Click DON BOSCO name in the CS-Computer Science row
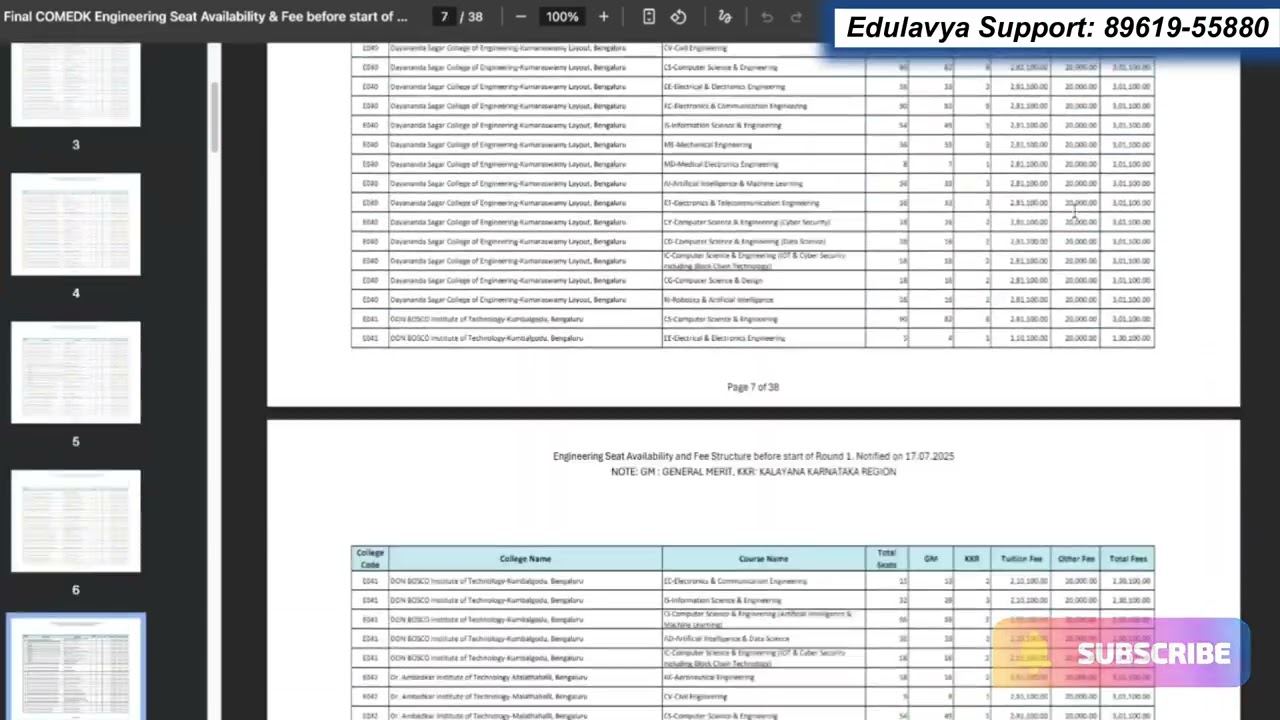This screenshot has width=1280, height=720. (x=486, y=319)
